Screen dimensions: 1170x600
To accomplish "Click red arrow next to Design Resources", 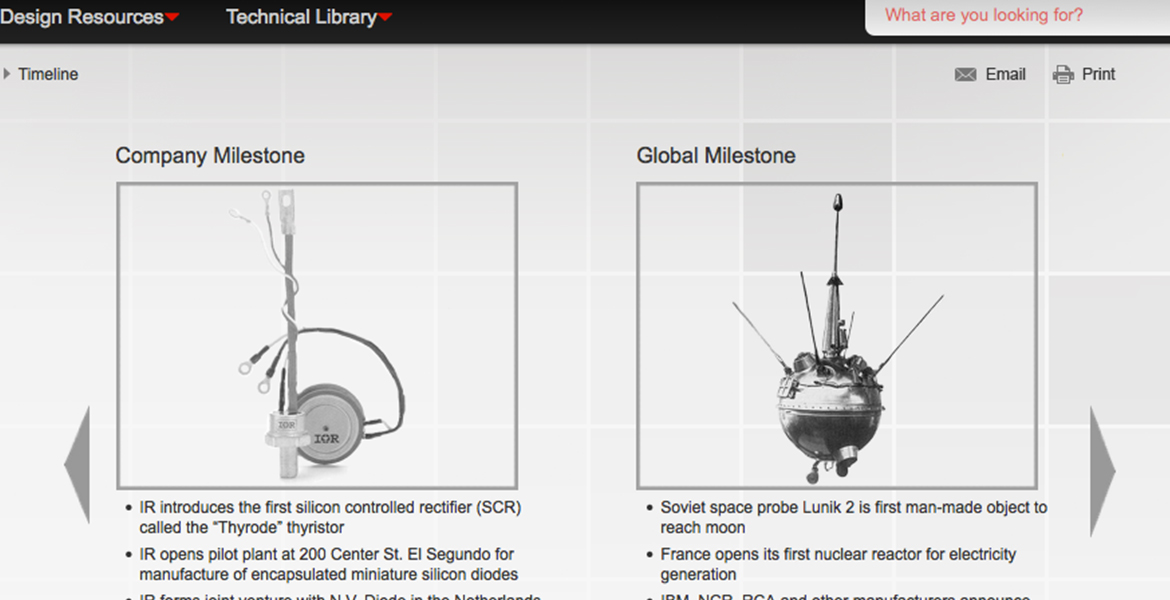I will [172, 18].
